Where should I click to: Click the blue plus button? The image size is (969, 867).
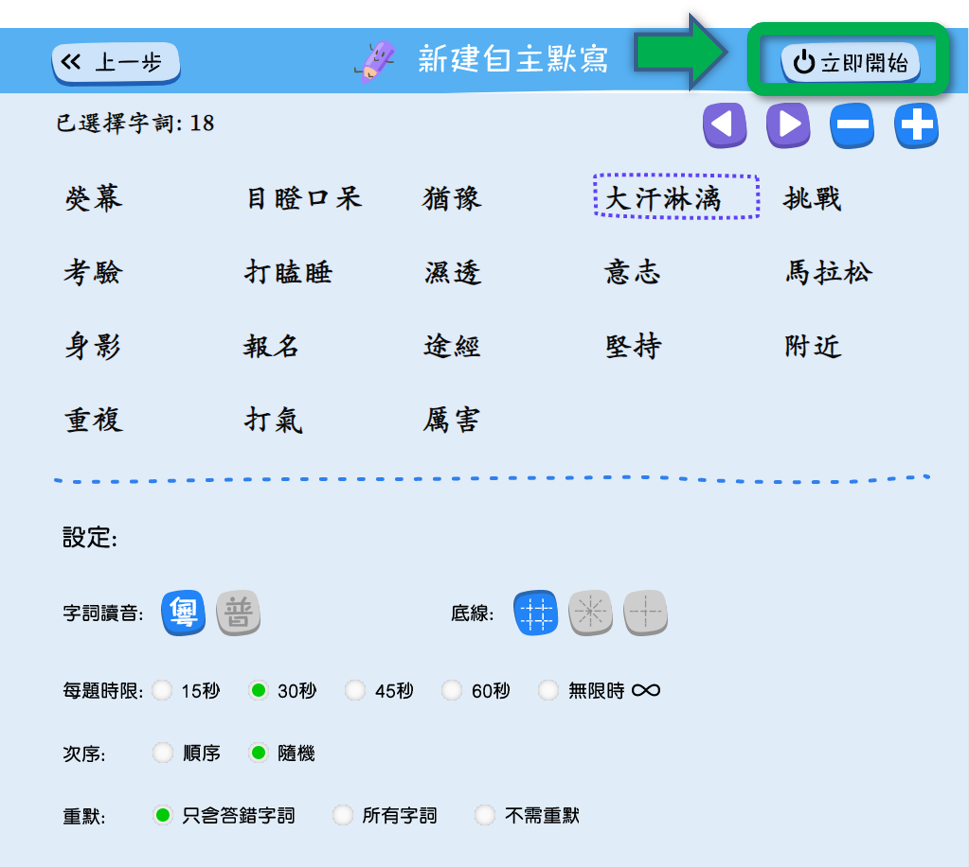click(x=916, y=125)
